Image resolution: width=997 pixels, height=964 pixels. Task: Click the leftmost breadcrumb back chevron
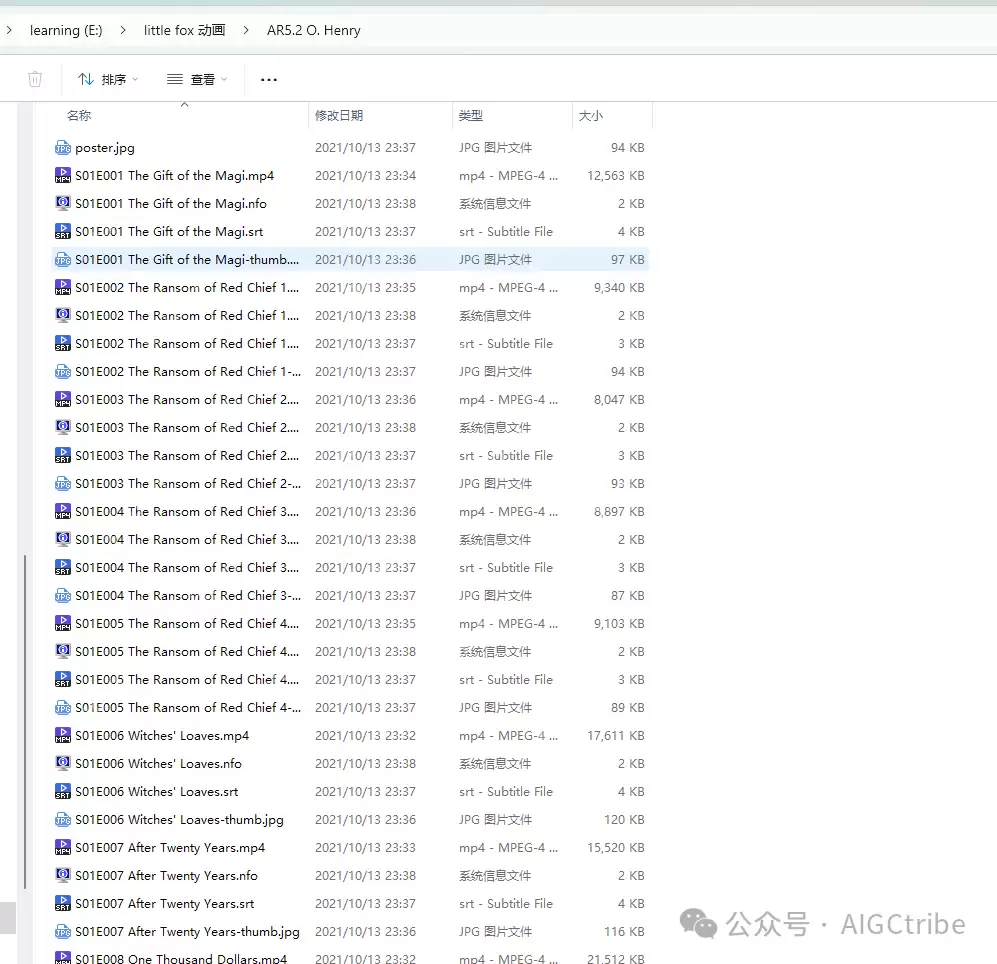point(10,30)
